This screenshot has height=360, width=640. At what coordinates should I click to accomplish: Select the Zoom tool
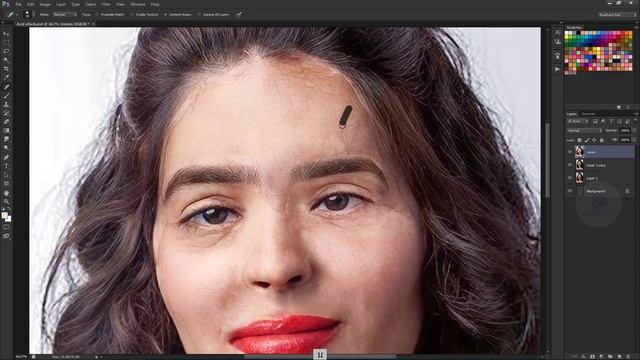click(6, 202)
